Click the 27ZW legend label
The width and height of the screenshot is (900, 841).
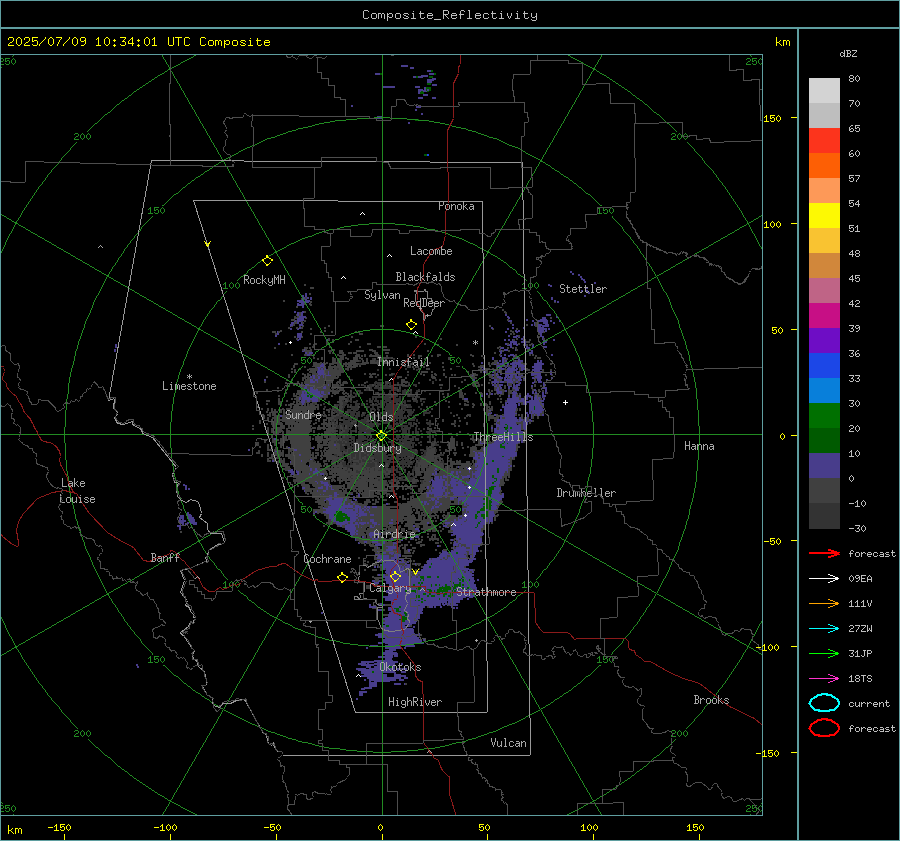pyautogui.click(x=860, y=629)
